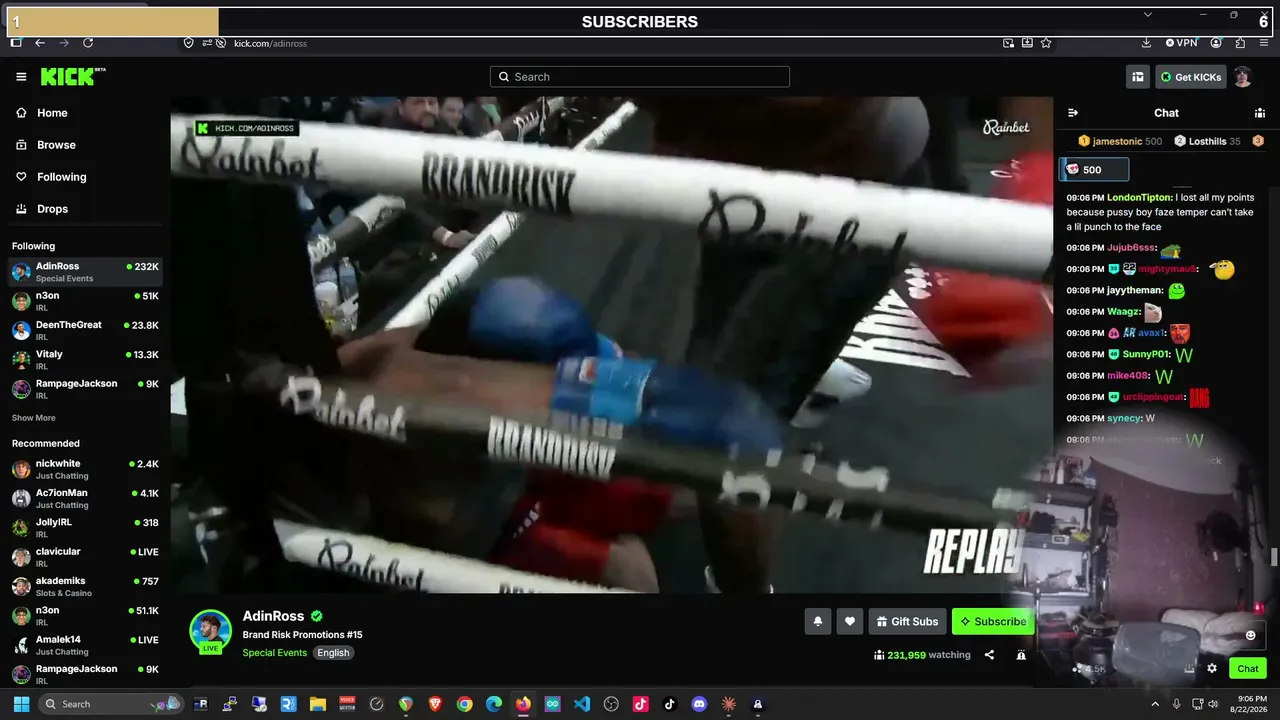Share the stream with the share icon

tap(989, 655)
